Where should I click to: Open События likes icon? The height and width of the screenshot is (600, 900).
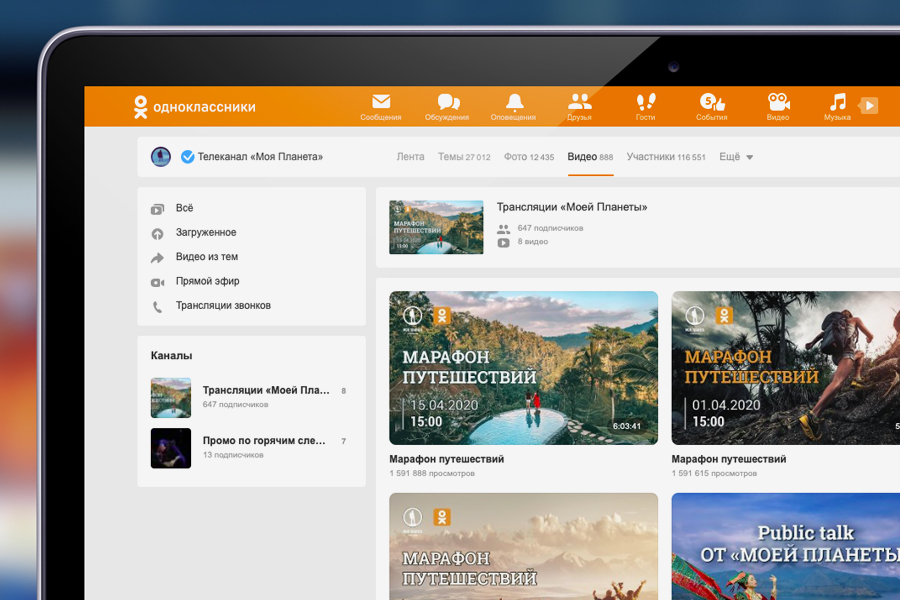712,102
